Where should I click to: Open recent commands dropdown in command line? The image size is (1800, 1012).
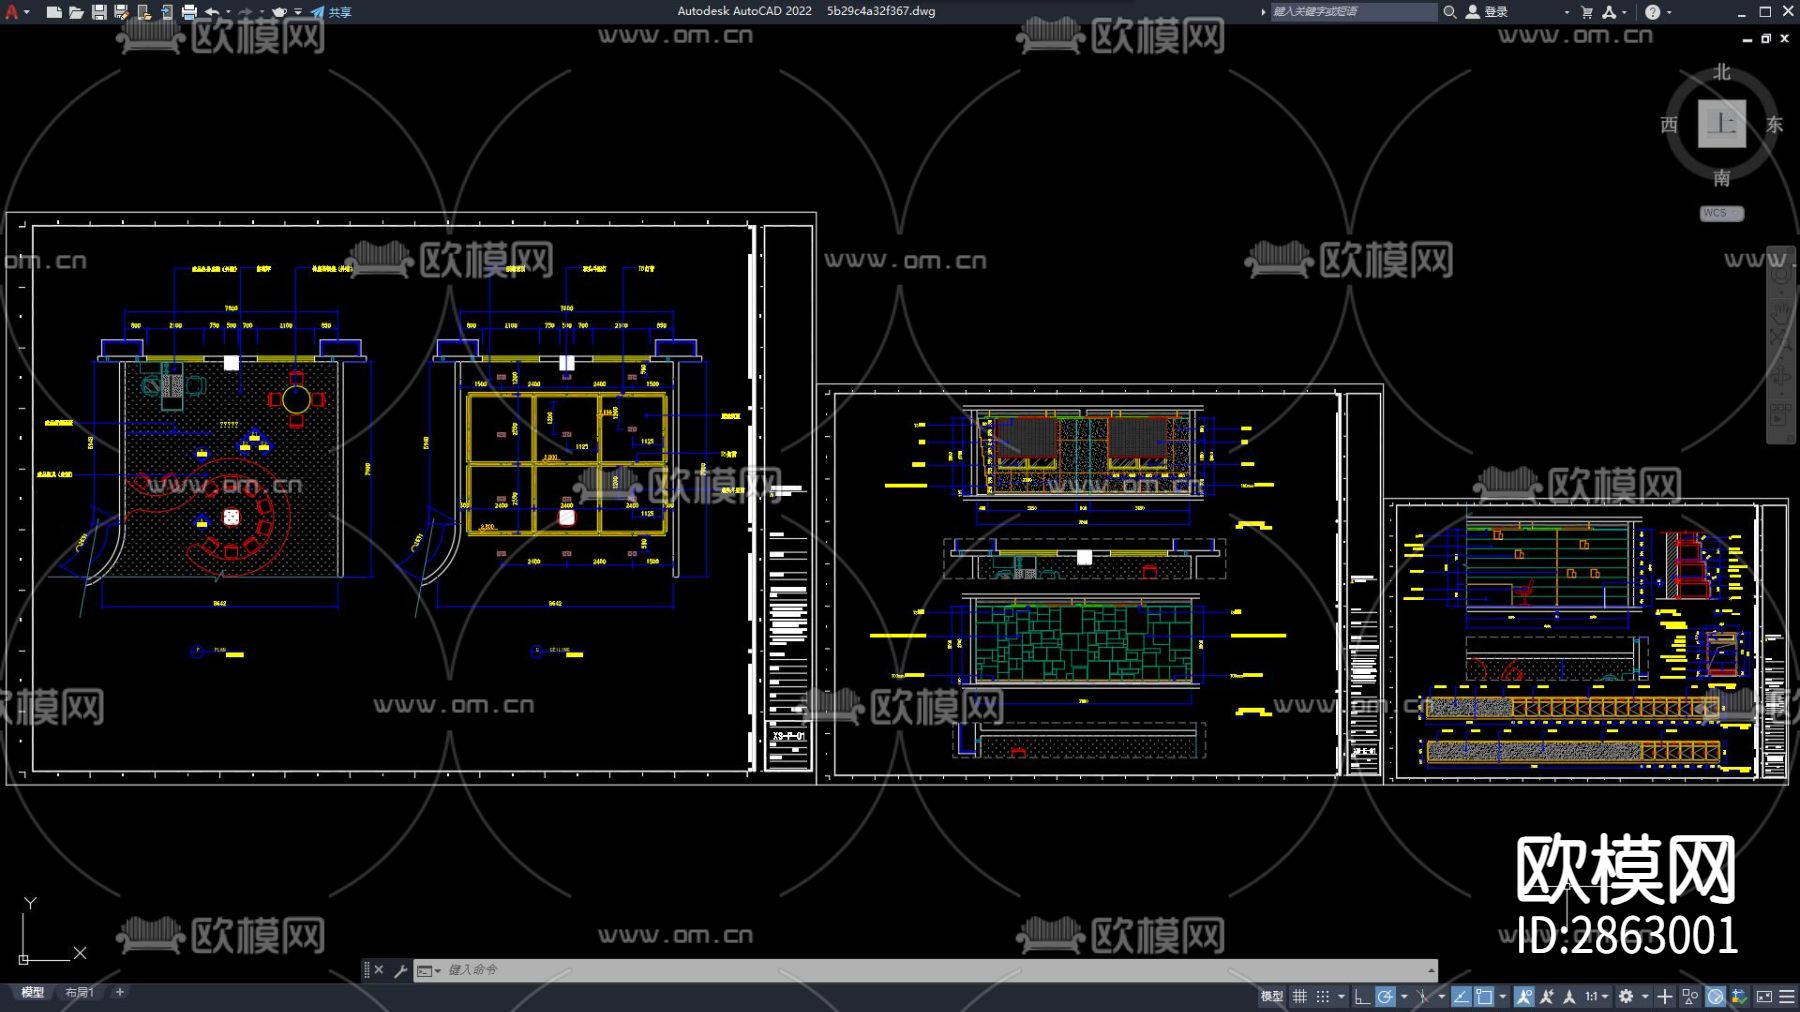(429, 970)
